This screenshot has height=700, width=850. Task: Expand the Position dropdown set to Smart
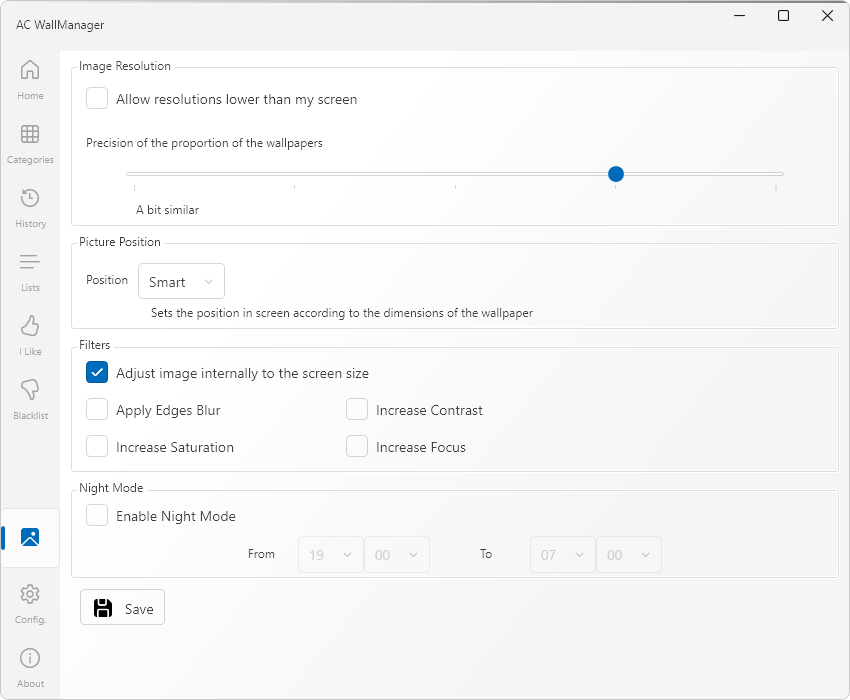pyautogui.click(x=181, y=282)
